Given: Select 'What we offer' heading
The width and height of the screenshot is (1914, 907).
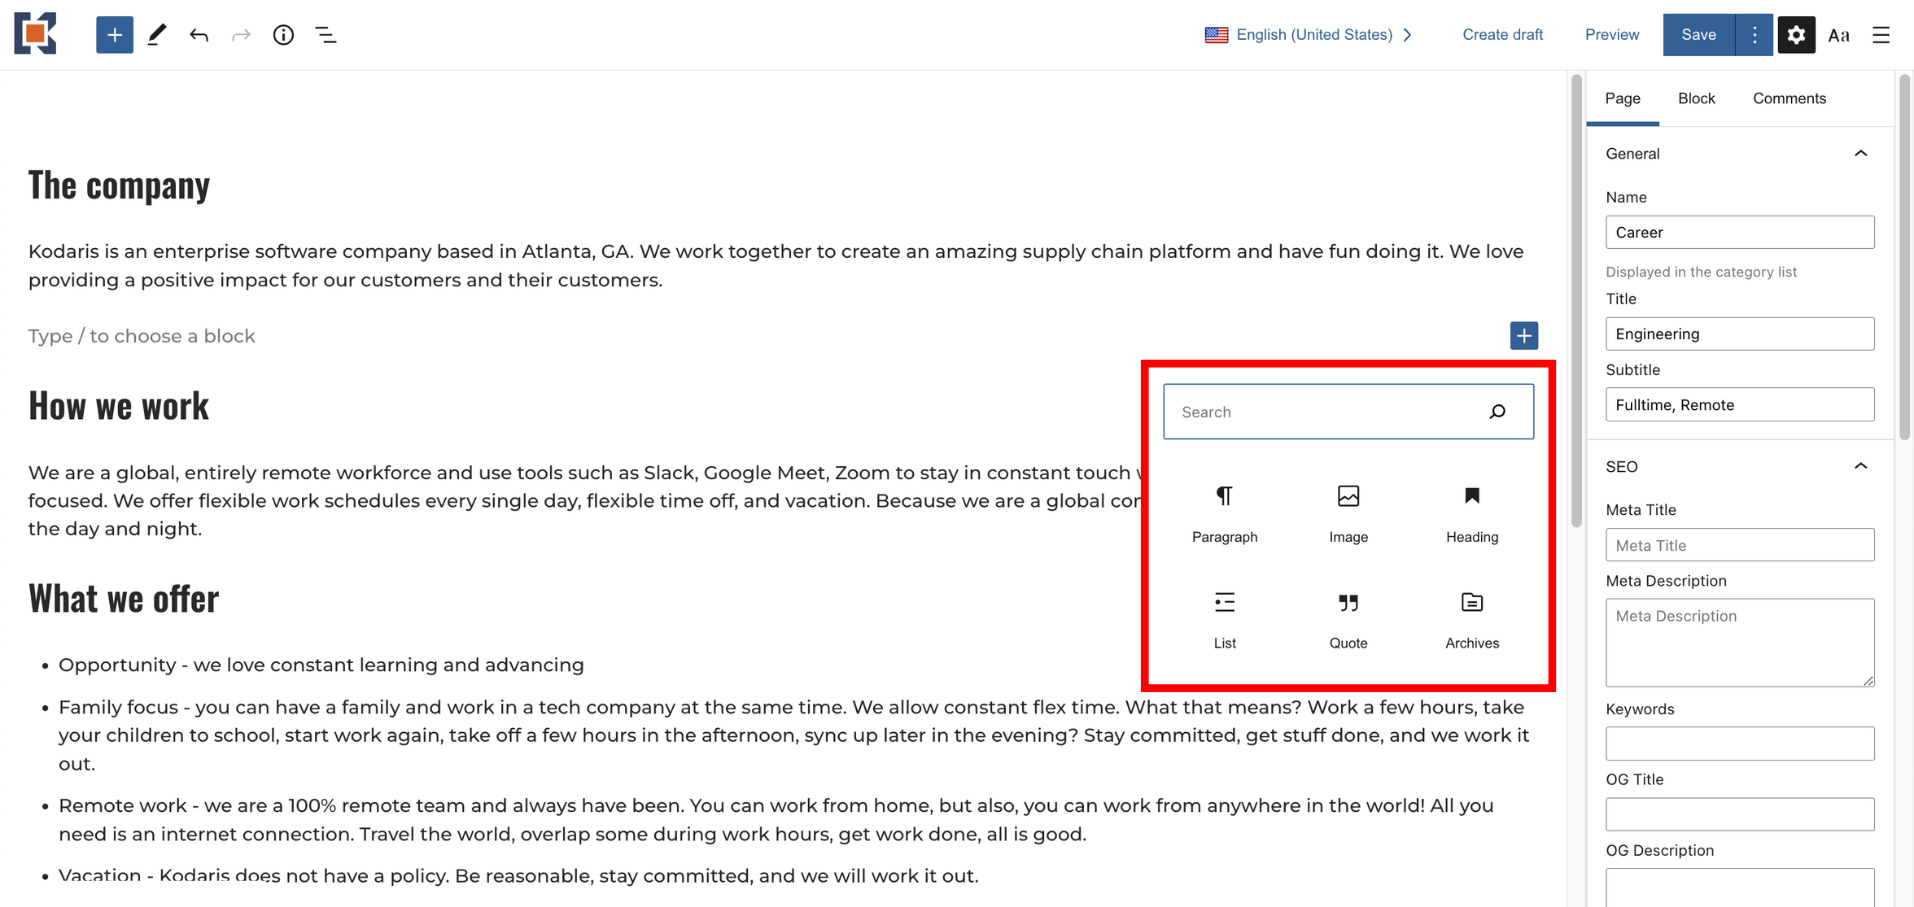Looking at the screenshot, I should [x=123, y=599].
